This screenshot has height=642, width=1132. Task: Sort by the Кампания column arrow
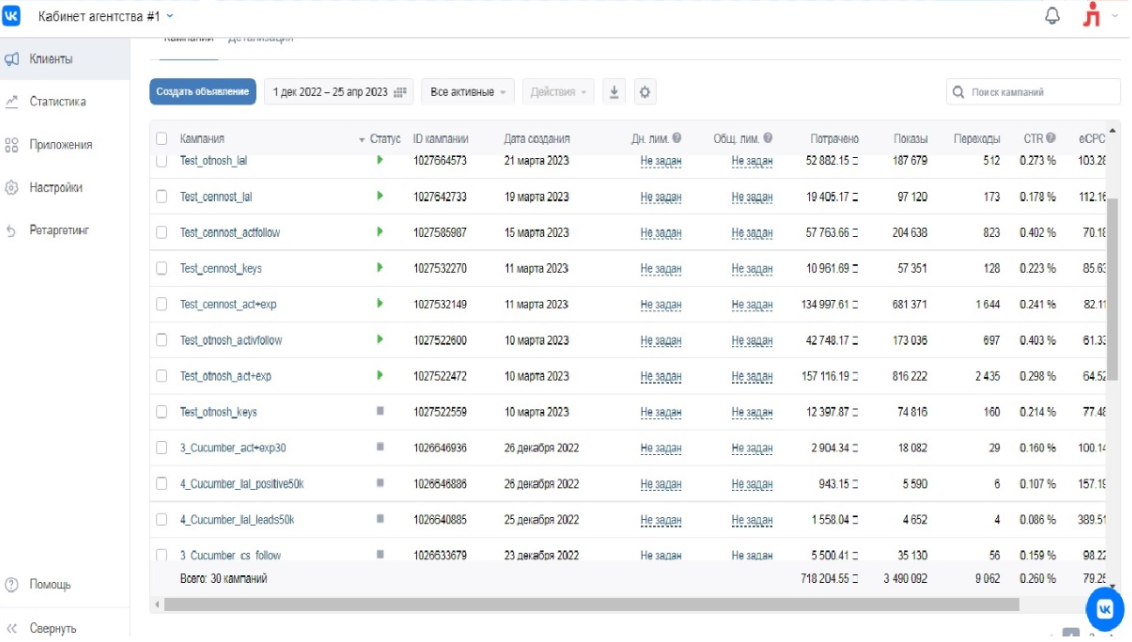[362, 139]
